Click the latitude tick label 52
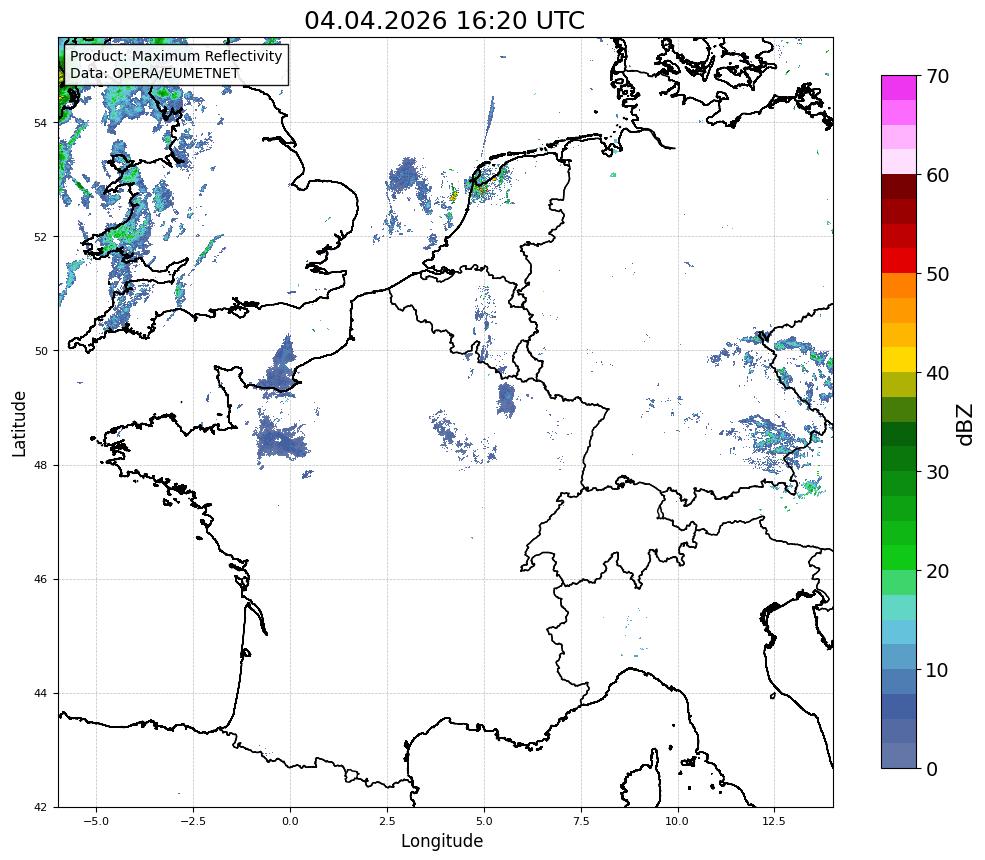 (40, 237)
